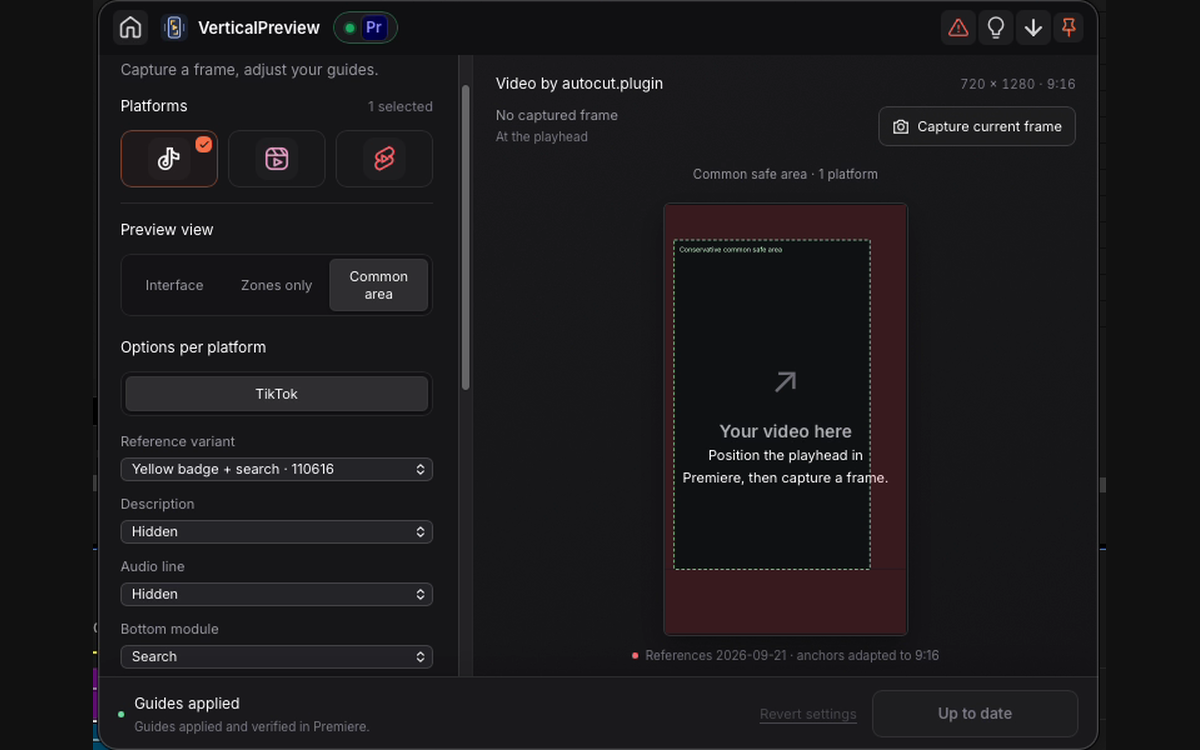Deselect the TikTok platform tile
Image resolution: width=1200 pixels, height=750 pixels.
click(169, 159)
